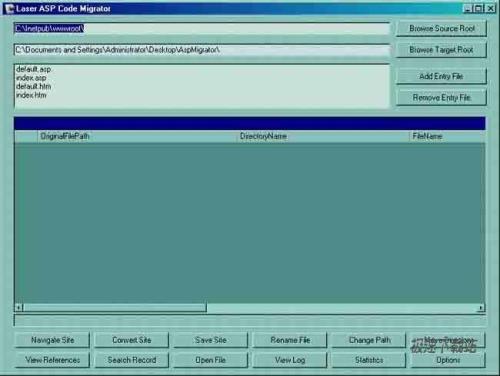
Task: Click the OriginalFilePath column header
Action: pyautogui.click(x=137, y=136)
